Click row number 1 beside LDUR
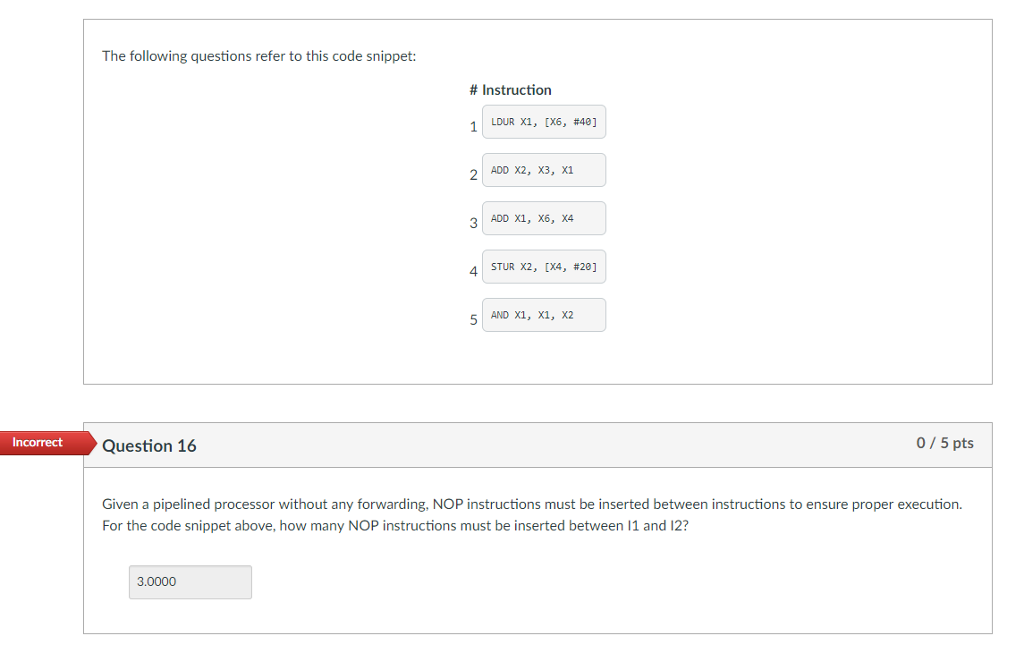 pyautogui.click(x=473, y=127)
